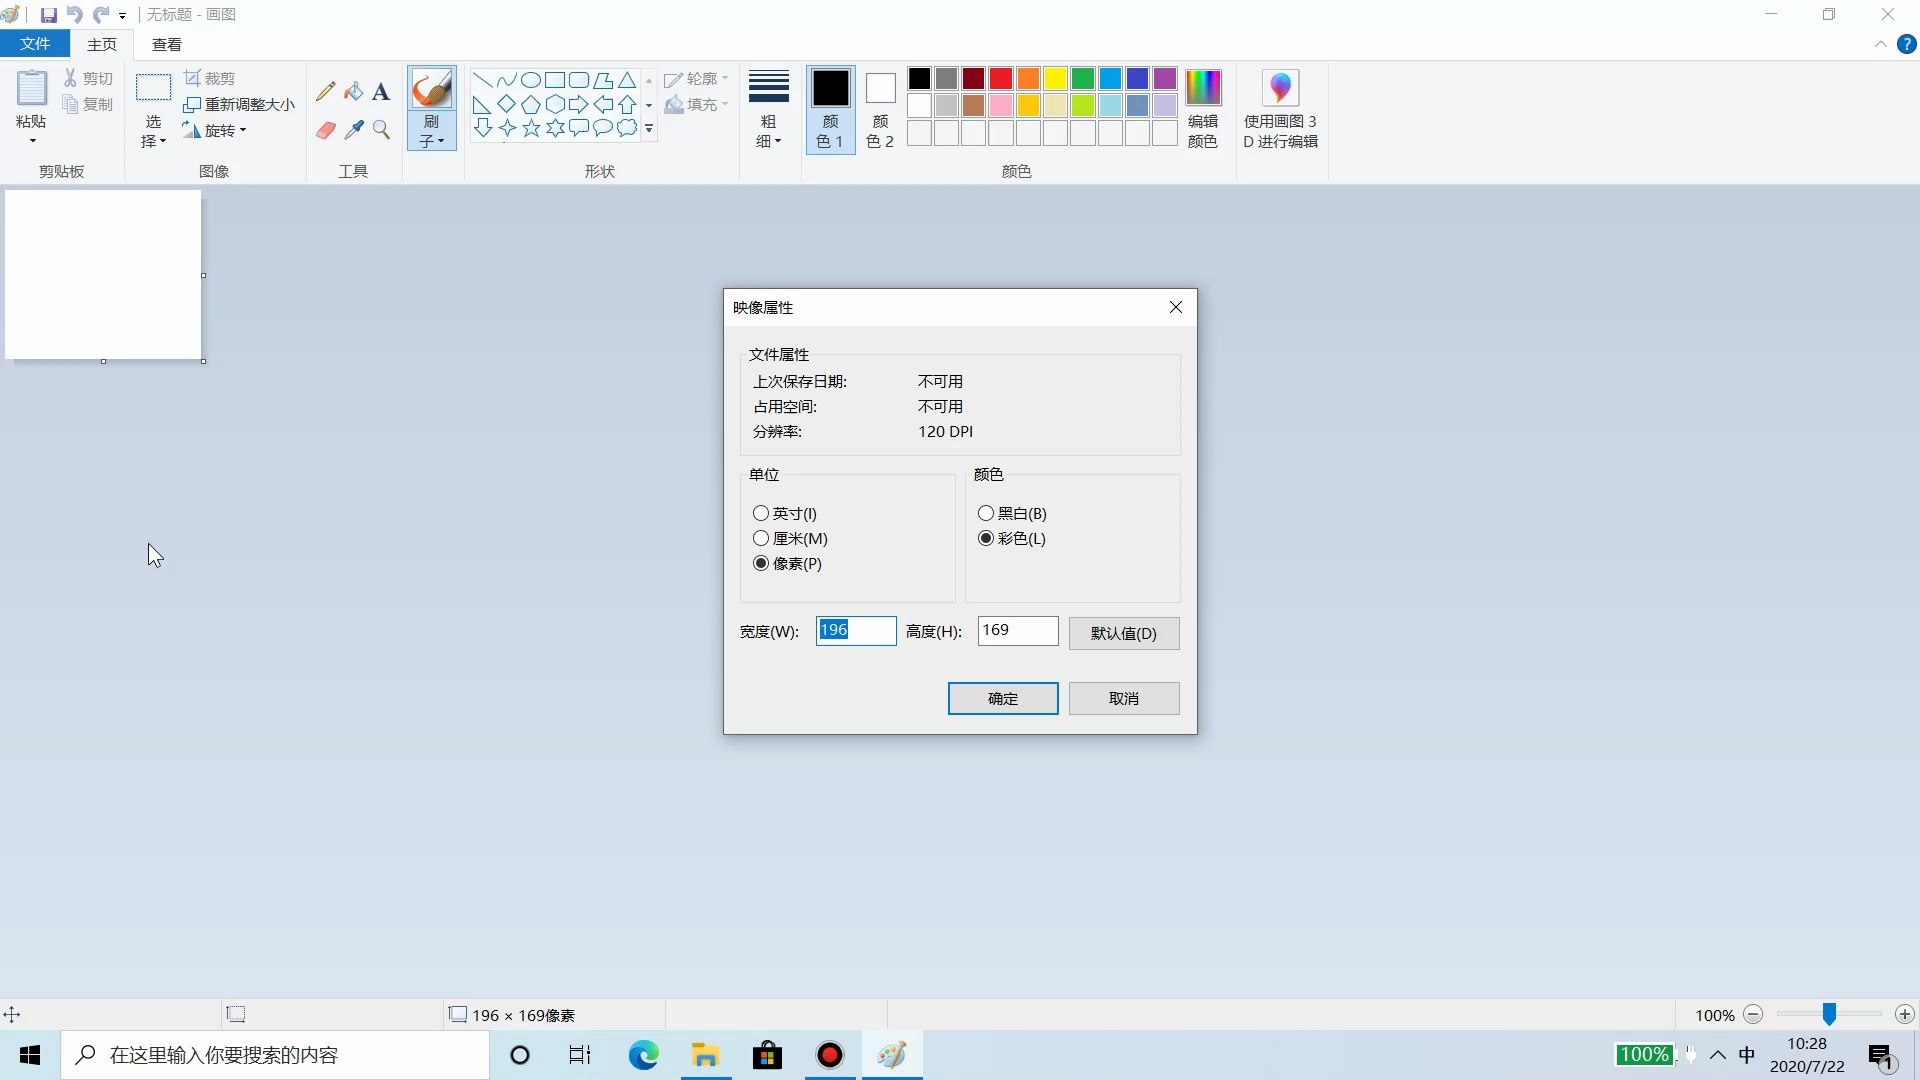This screenshot has height=1080, width=1920.
Task: Collapse the ribbon with chevron arrow
Action: tap(1880, 44)
